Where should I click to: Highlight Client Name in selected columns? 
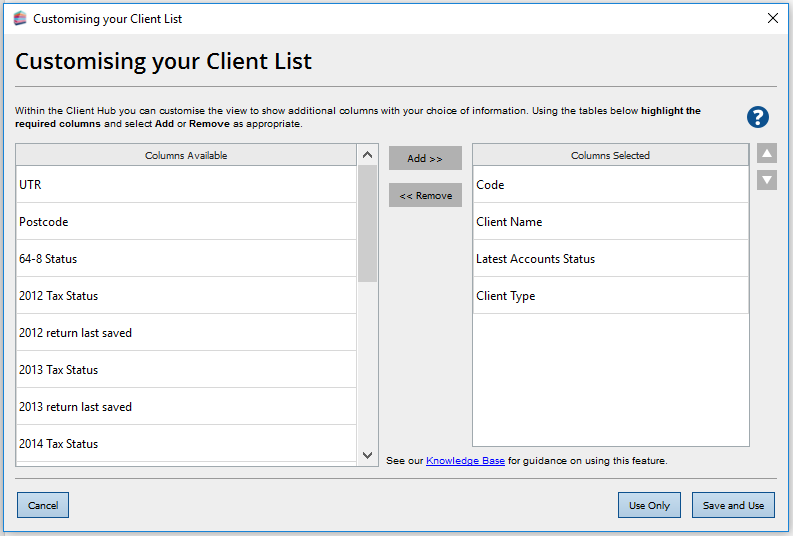610,222
